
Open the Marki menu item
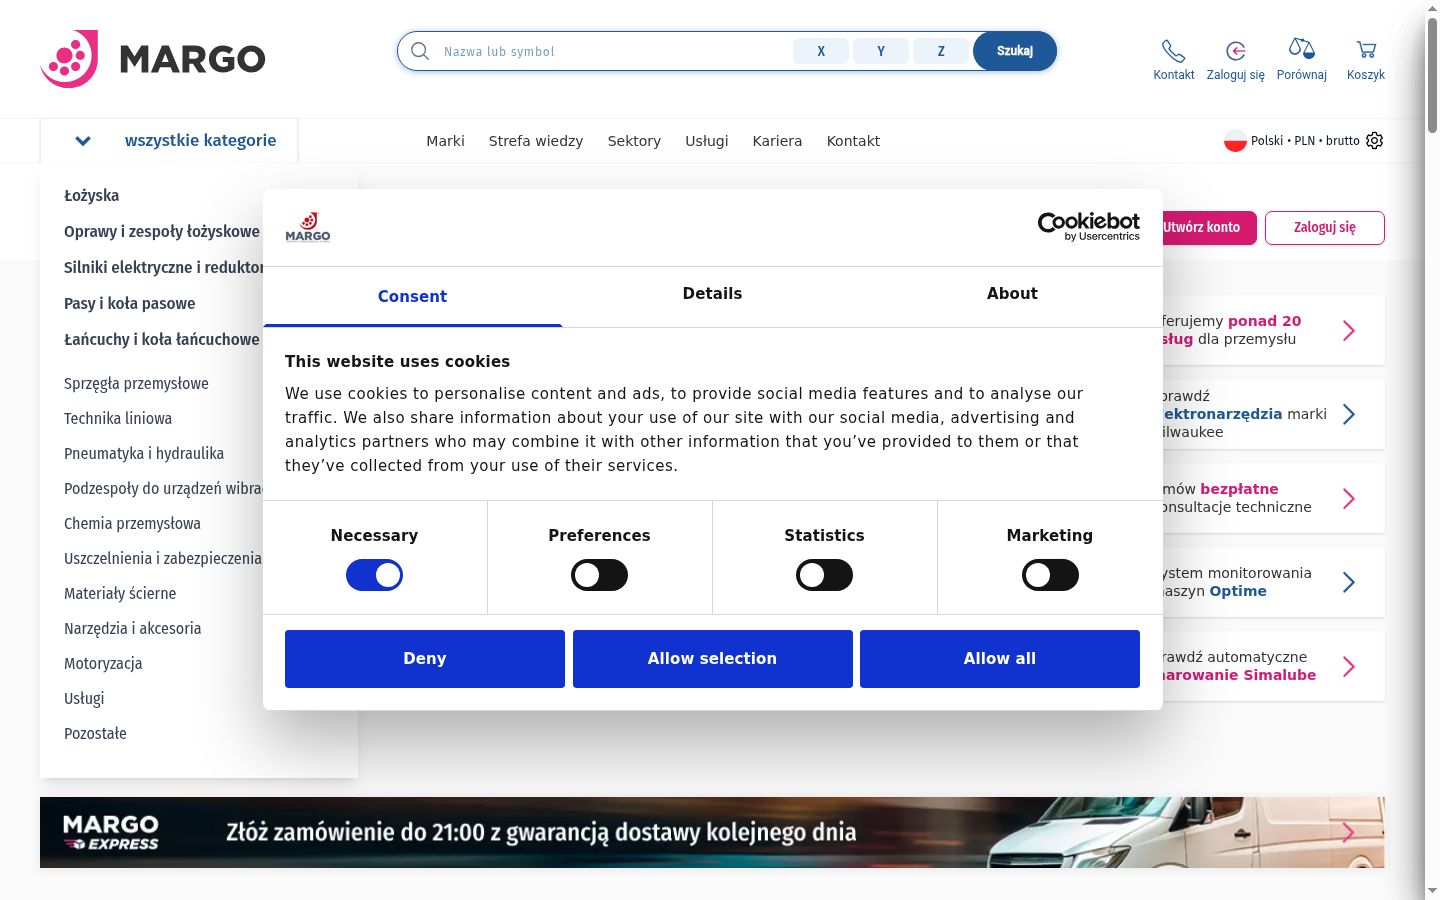(x=445, y=141)
